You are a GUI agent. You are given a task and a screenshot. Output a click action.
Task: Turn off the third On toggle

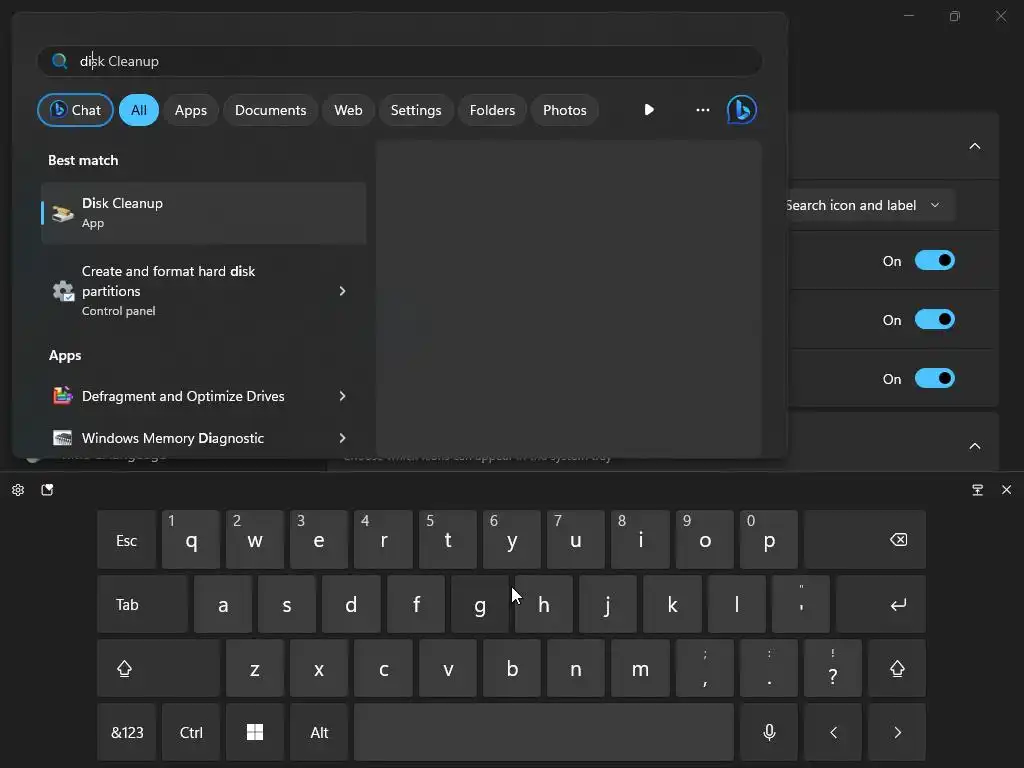coord(935,378)
